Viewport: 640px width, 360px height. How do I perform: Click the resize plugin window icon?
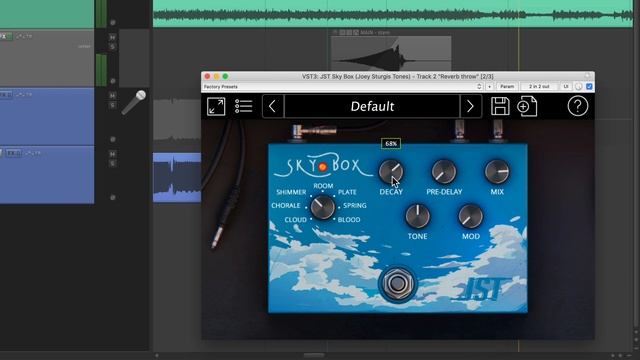tap(216, 107)
